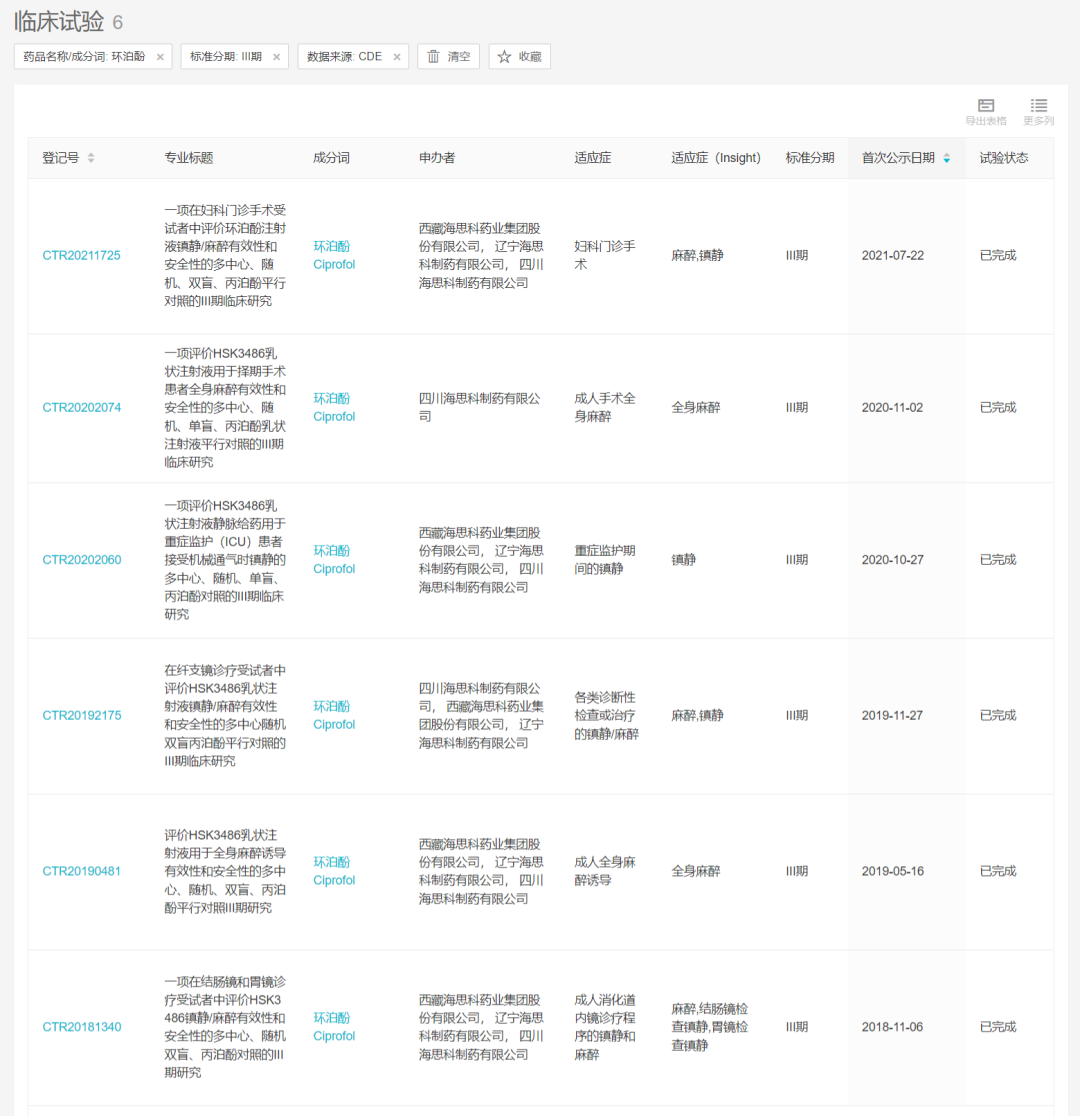Click the 专业标题 column header
Viewport: 1080px width, 1116px height.
pos(189,158)
